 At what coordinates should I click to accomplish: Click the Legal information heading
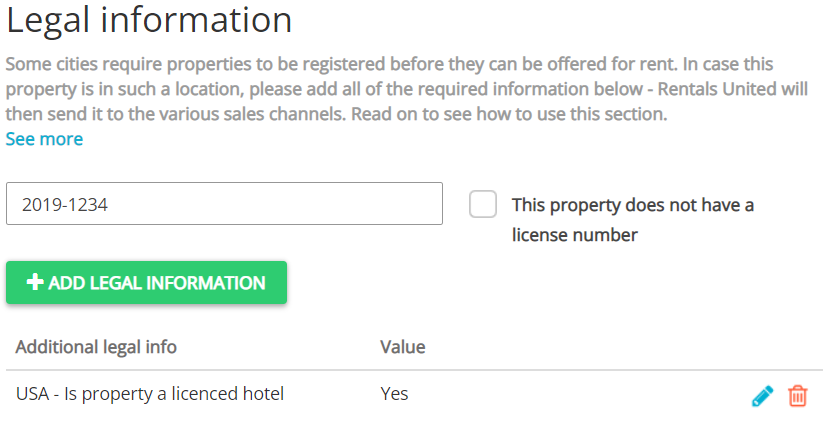[x=149, y=20]
